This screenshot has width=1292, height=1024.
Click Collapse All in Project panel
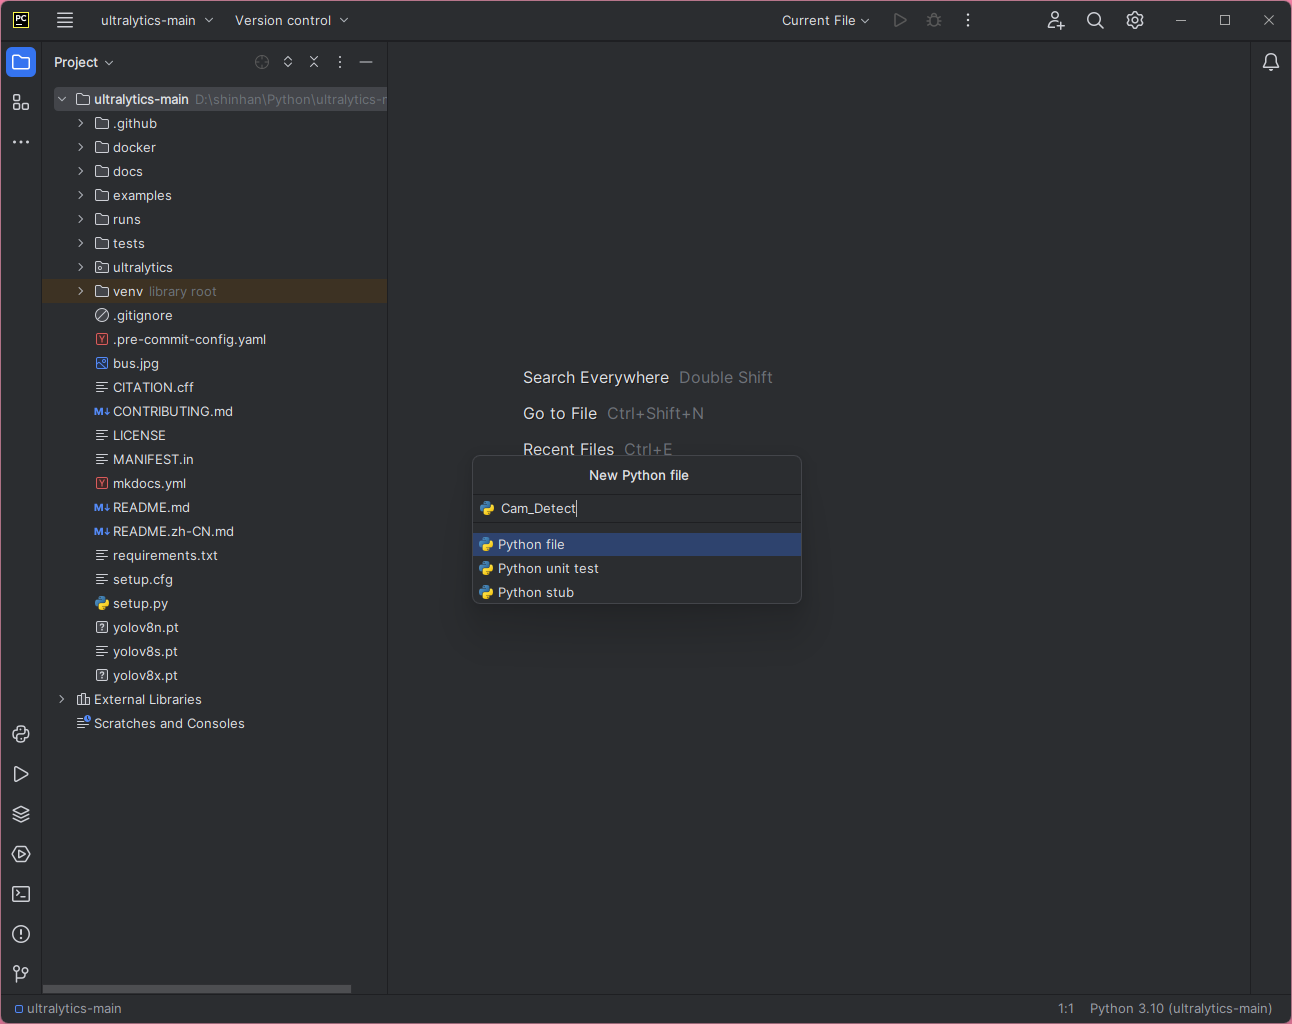coord(314,62)
